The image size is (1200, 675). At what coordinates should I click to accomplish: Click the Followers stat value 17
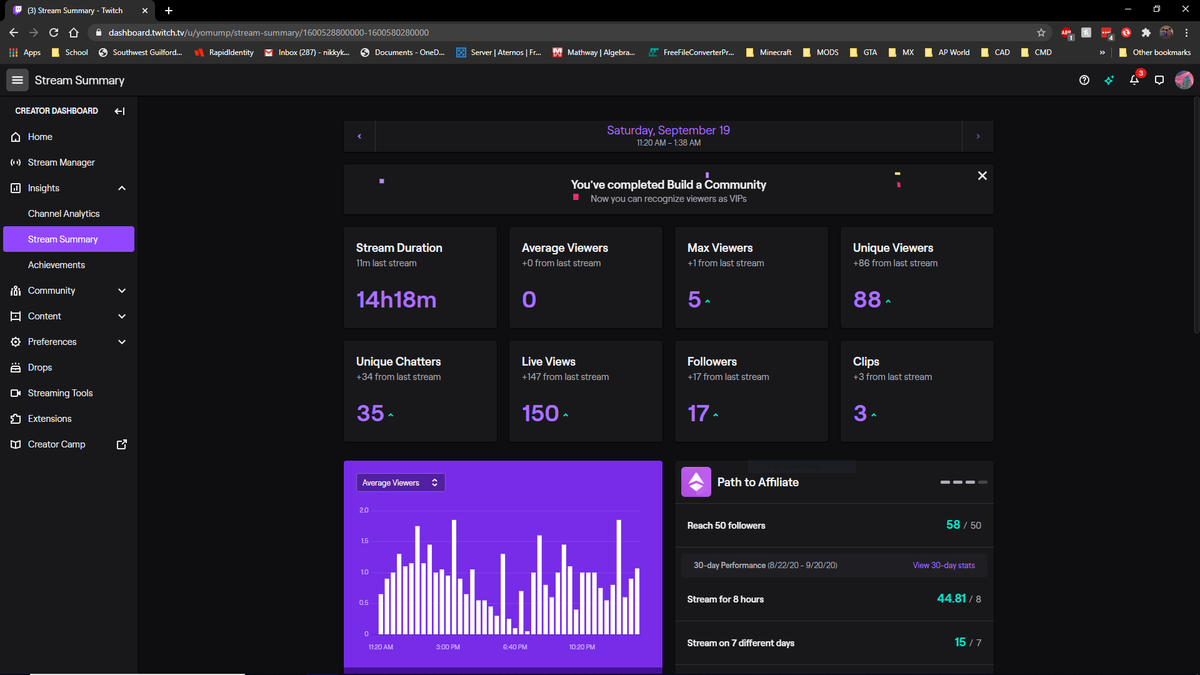pyautogui.click(x=698, y=412)
